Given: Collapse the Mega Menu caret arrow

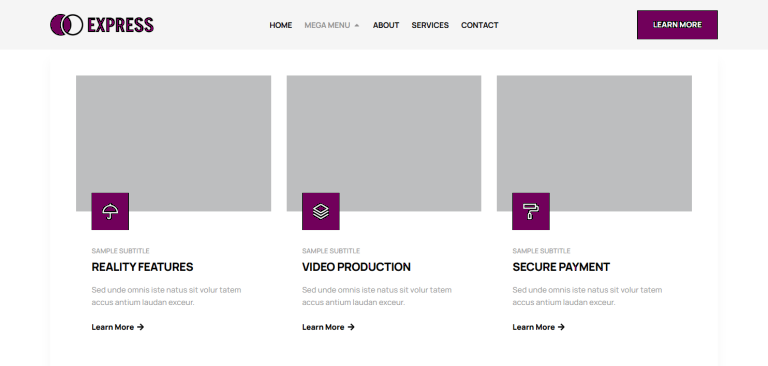Looking at the screenshot, I should point(357,25).
